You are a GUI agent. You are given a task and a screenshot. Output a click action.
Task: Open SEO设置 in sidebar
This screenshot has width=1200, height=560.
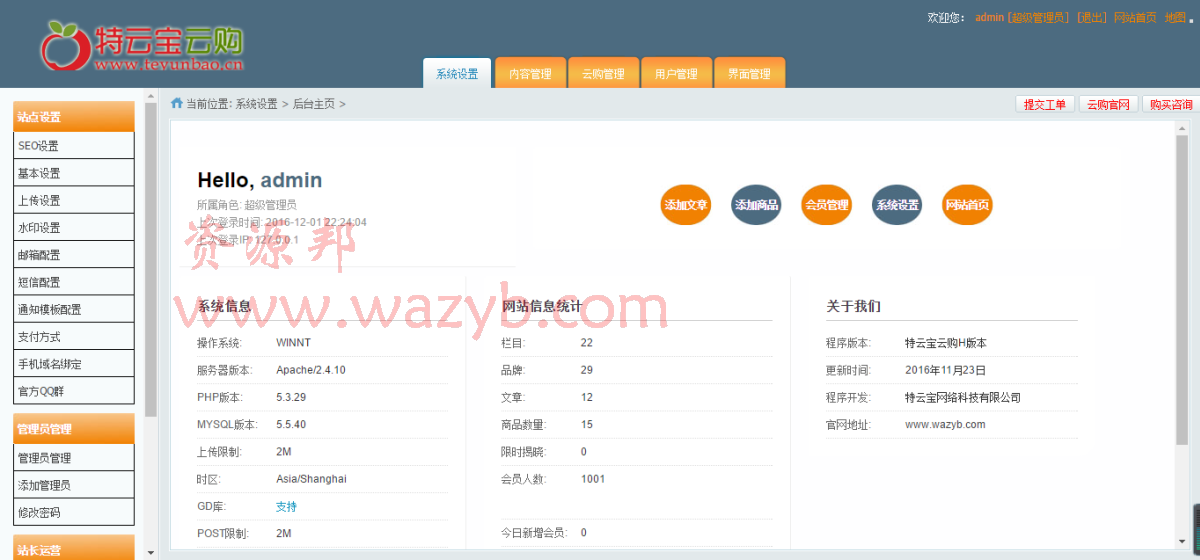(74, 146)
